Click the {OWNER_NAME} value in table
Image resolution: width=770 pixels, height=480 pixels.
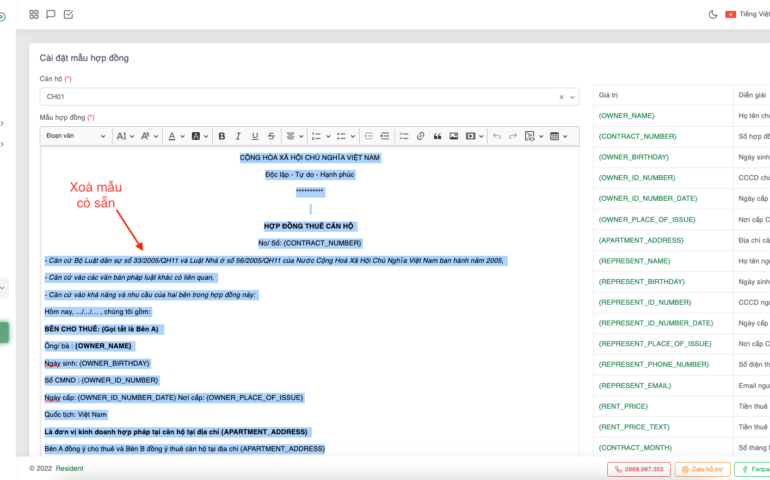tap(626, 116)
